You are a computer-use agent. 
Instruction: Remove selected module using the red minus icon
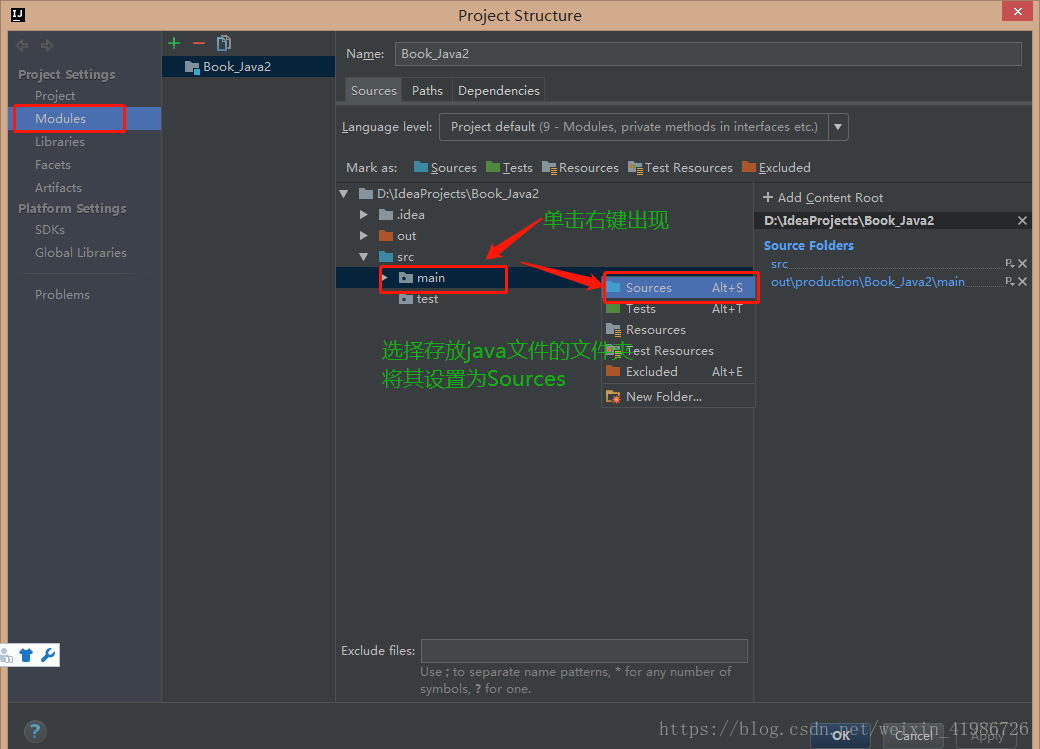(x=199, y=43)
